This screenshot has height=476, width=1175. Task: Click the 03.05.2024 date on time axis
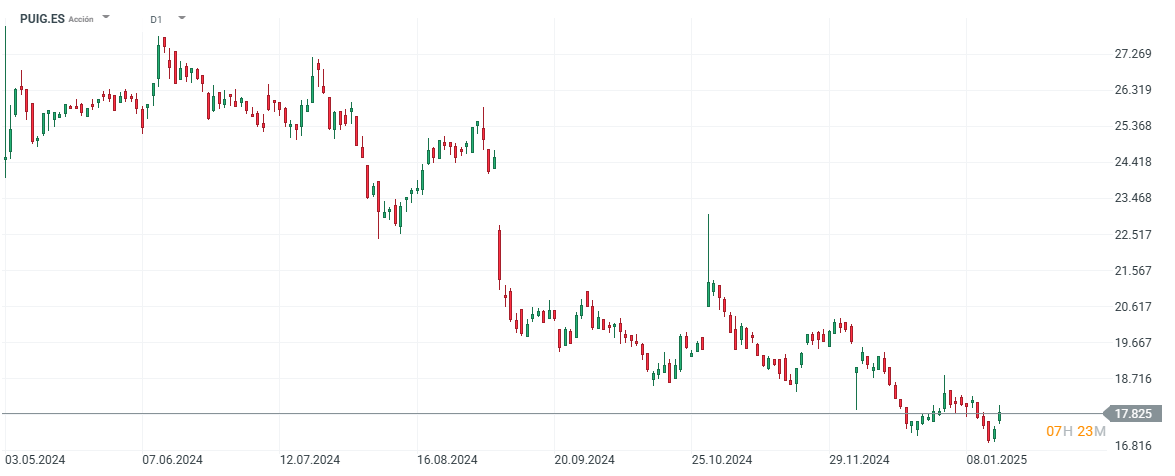coord(35,460)
